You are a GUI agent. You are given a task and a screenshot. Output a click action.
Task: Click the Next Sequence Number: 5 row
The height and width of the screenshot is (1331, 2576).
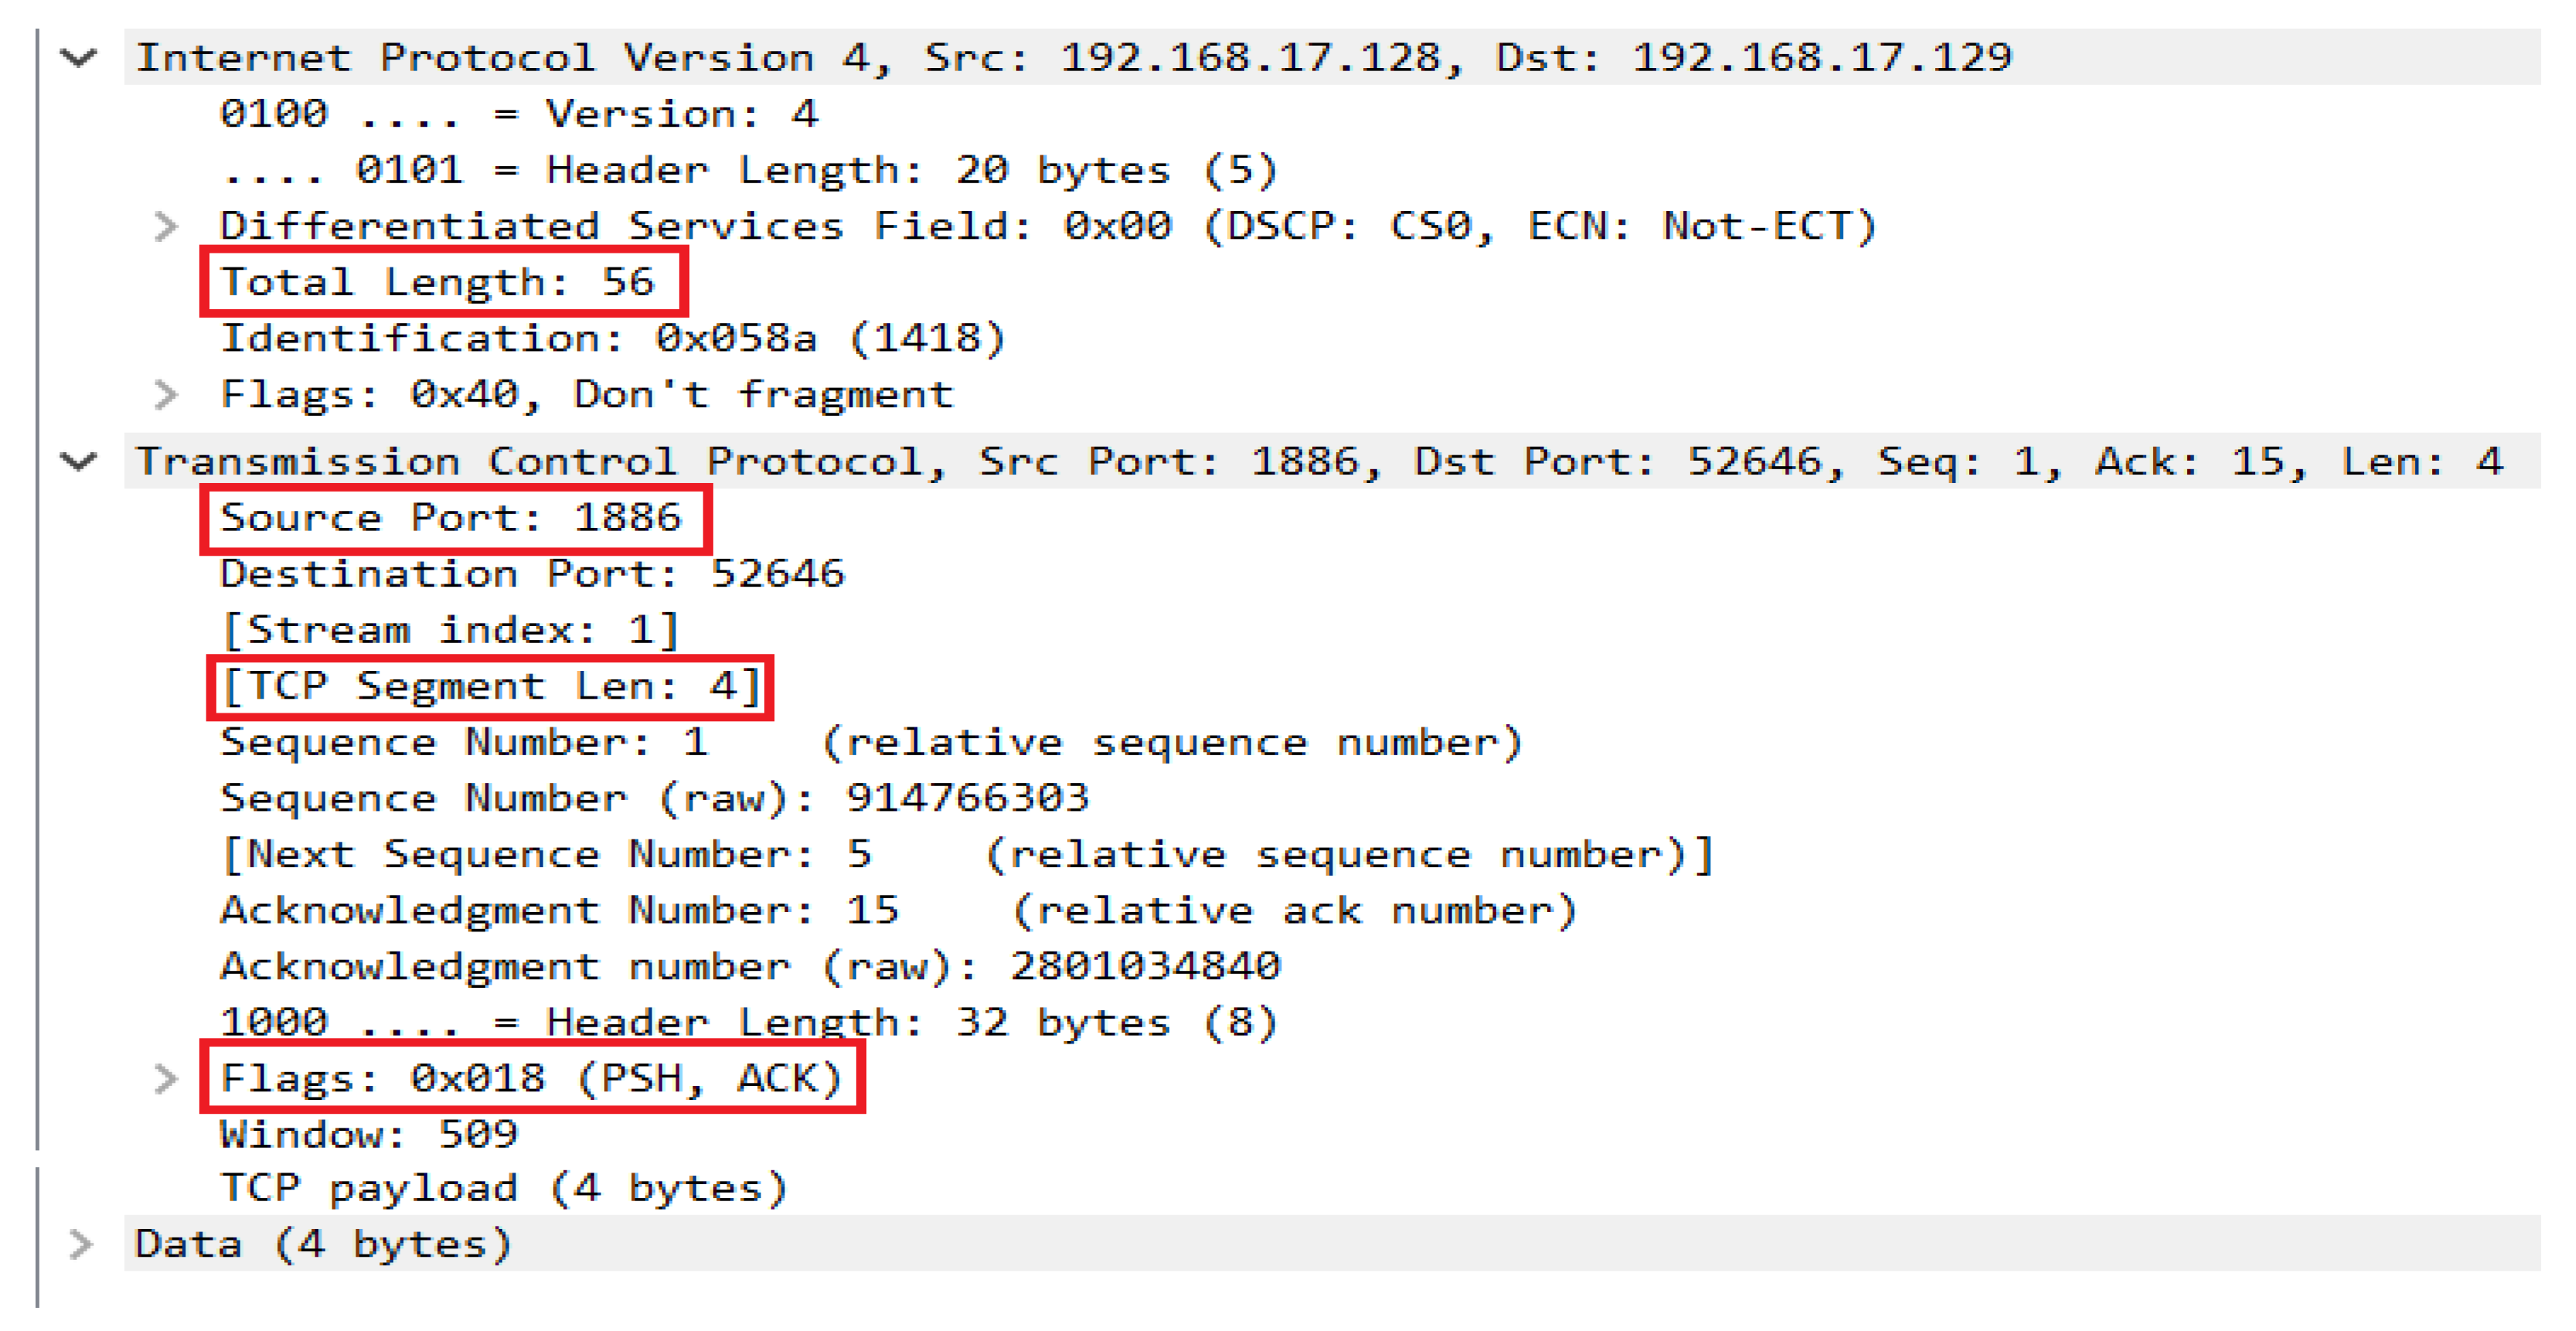pyautogui.click(x=966, y=855)
